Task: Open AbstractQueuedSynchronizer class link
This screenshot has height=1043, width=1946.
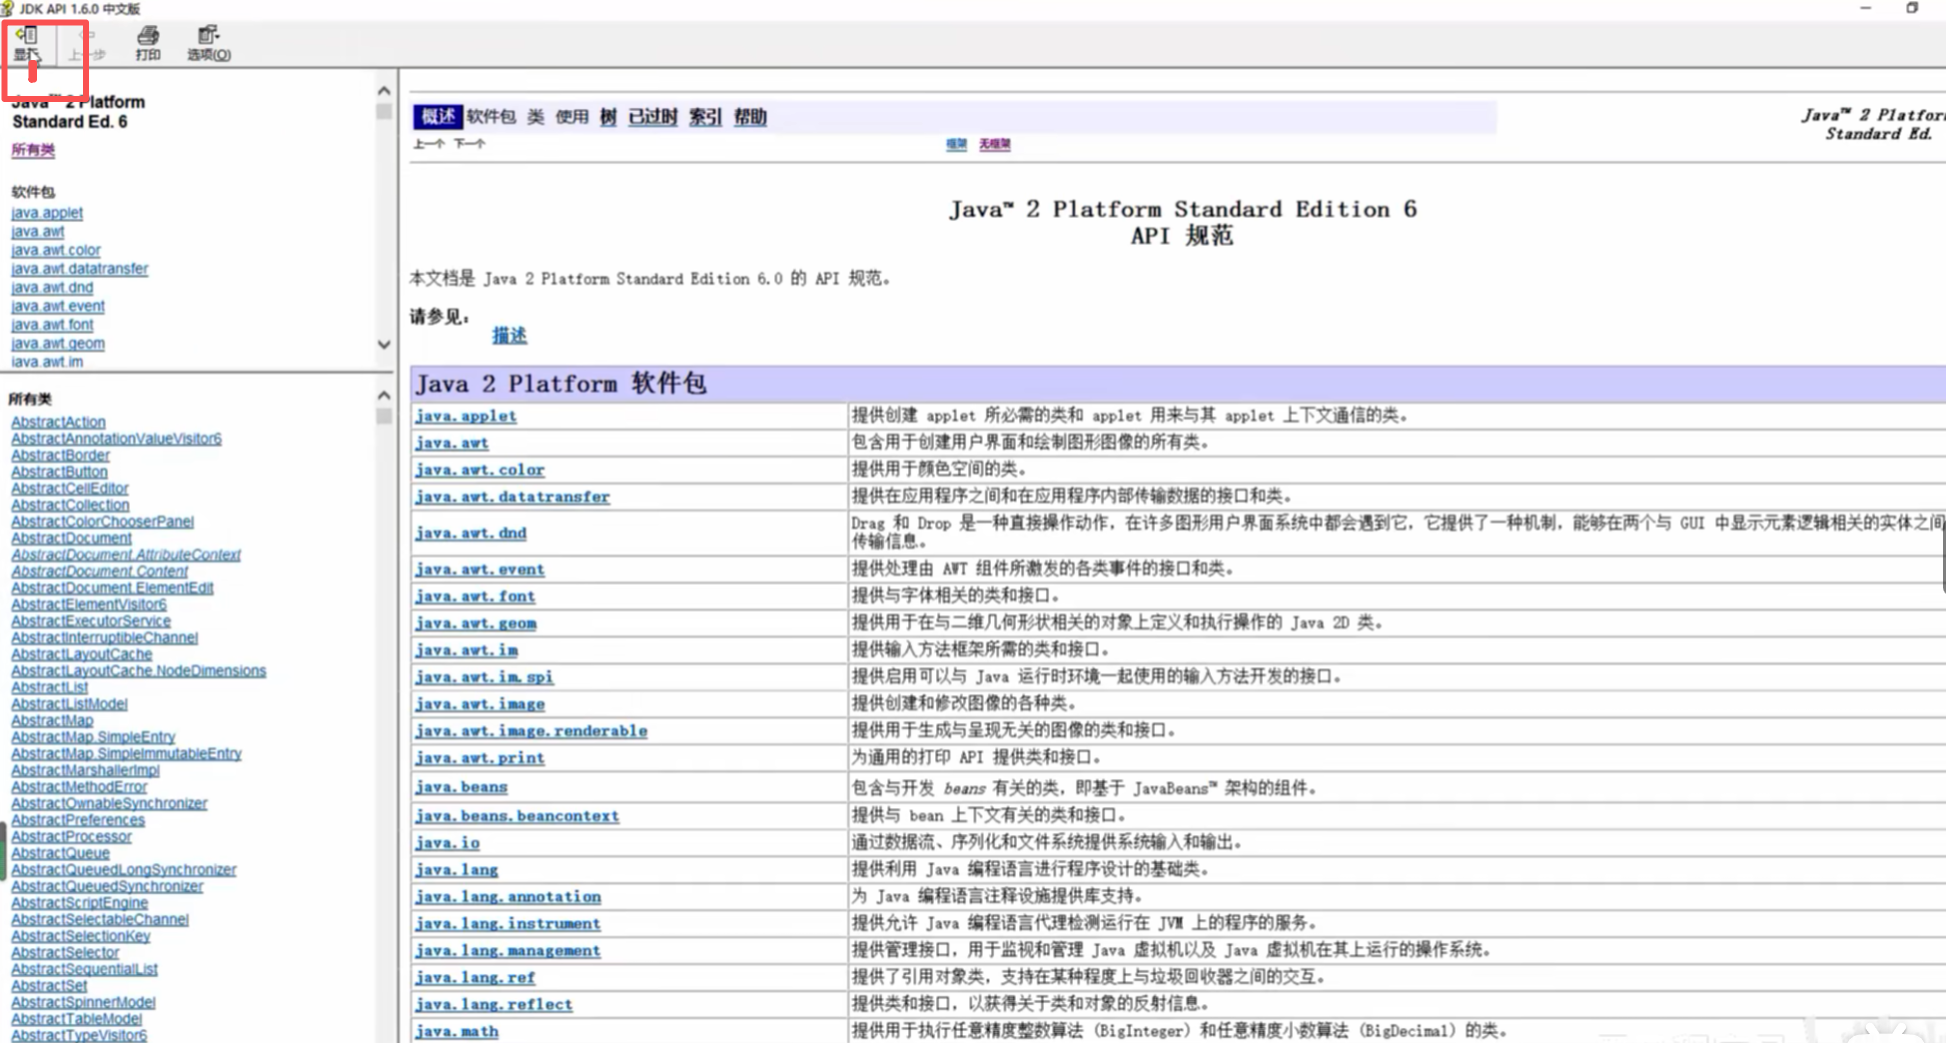Action: click(x=107, y=886)
